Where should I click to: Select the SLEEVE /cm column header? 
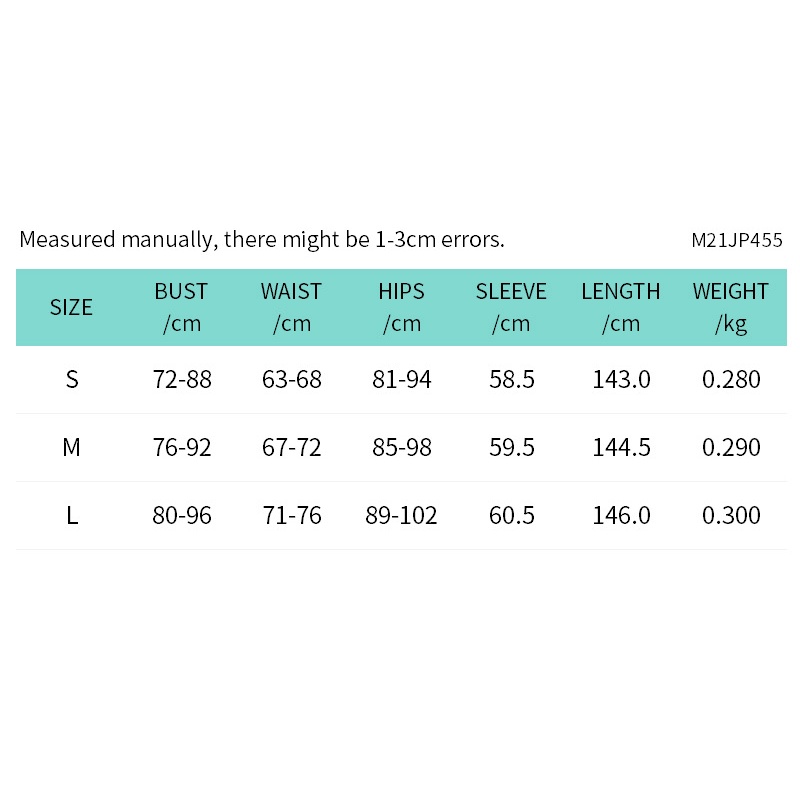511,307
